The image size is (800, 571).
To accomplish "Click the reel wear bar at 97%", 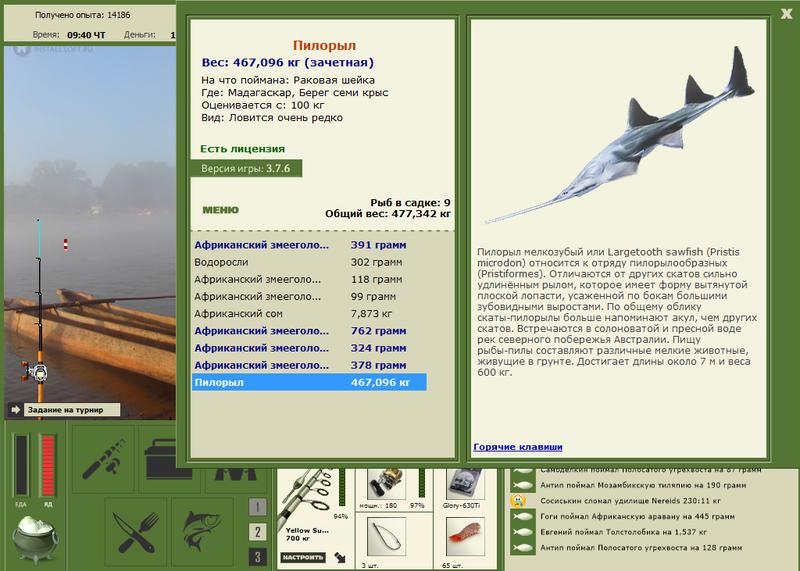I will coord(421,482).
